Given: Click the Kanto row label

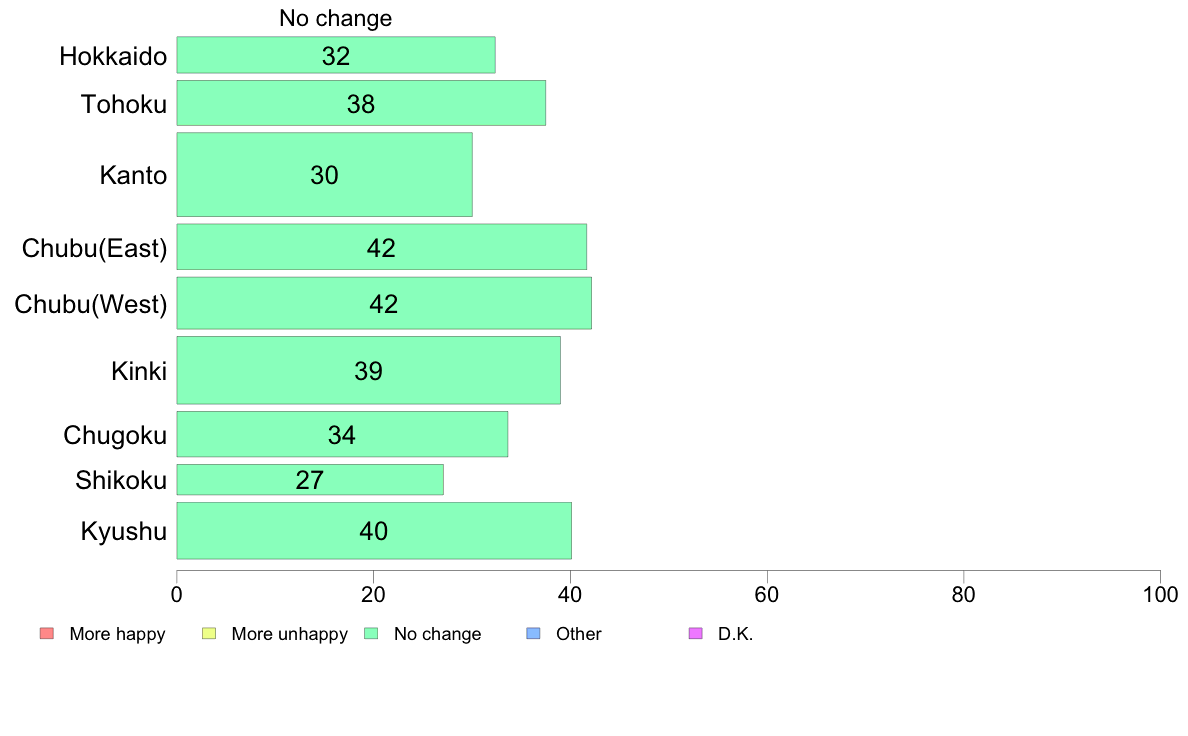Looking at the screenshot, I should tap(133, 175).
